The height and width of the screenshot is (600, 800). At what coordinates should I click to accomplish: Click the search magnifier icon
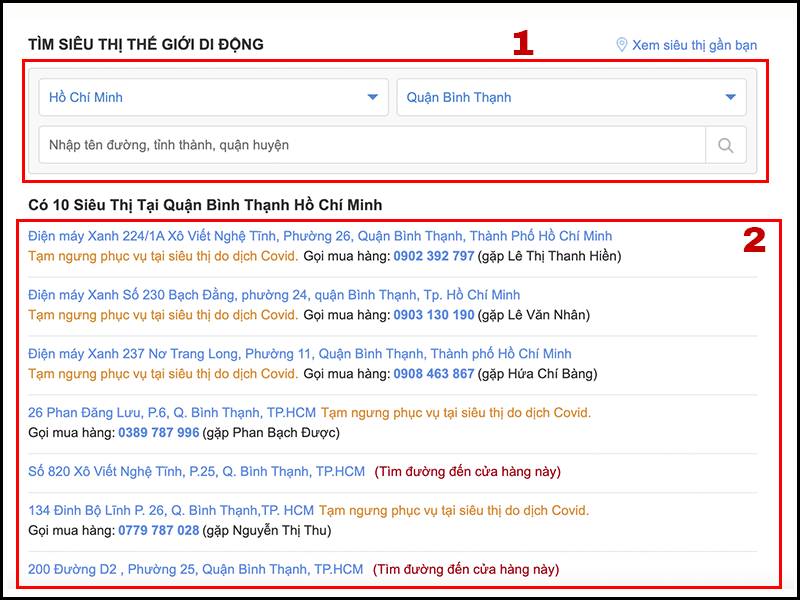click(x=726, y=145)
